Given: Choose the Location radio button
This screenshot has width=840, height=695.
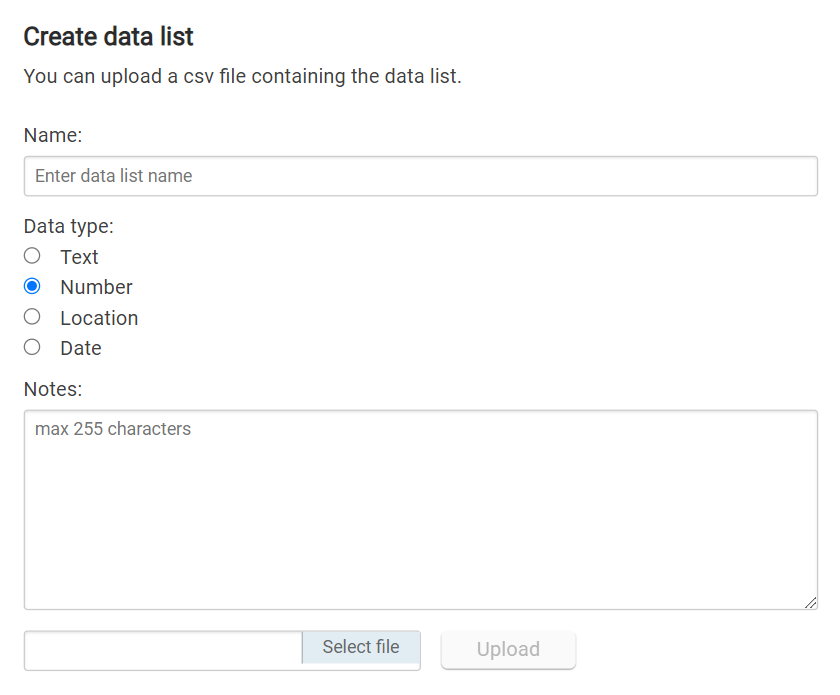Looking at the screenshot, I should (x=32, y=317).
